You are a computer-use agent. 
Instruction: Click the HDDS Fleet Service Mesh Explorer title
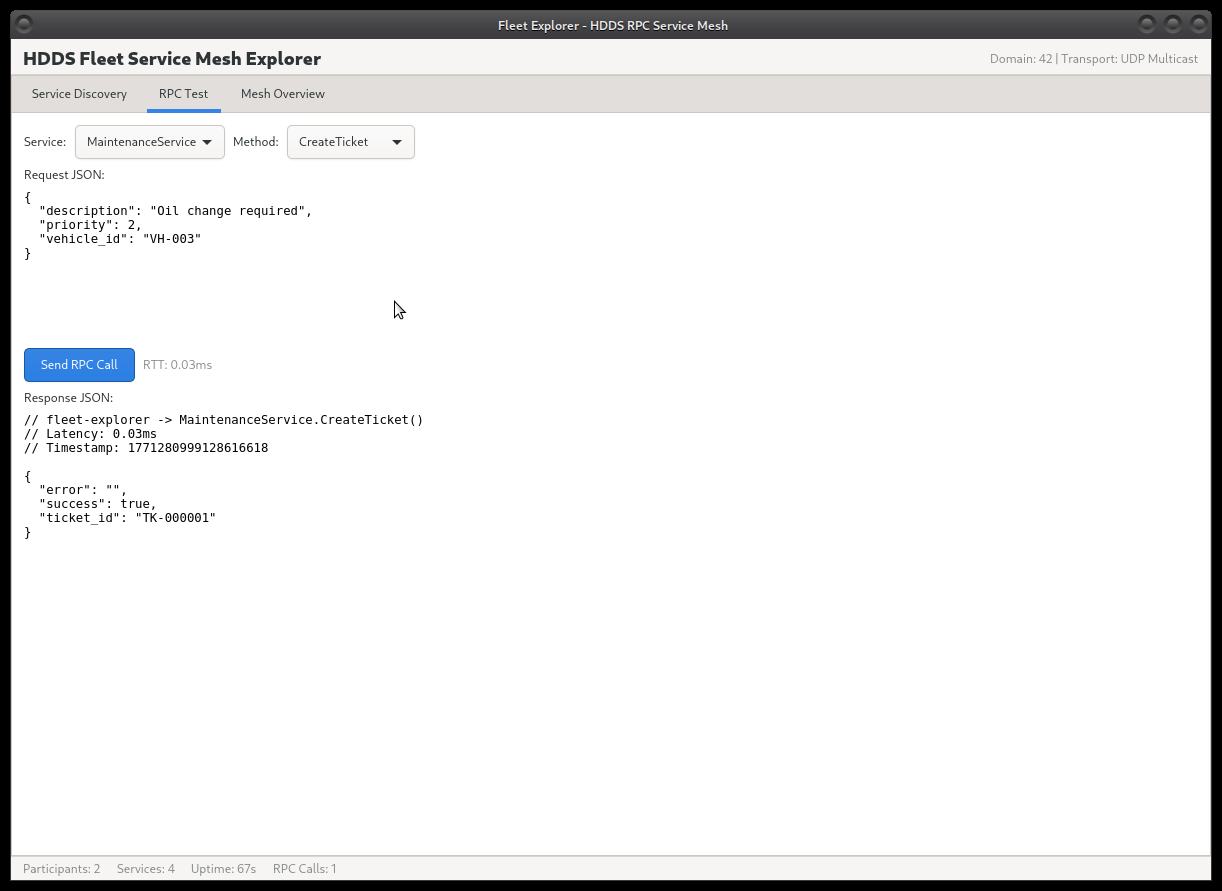172,59
